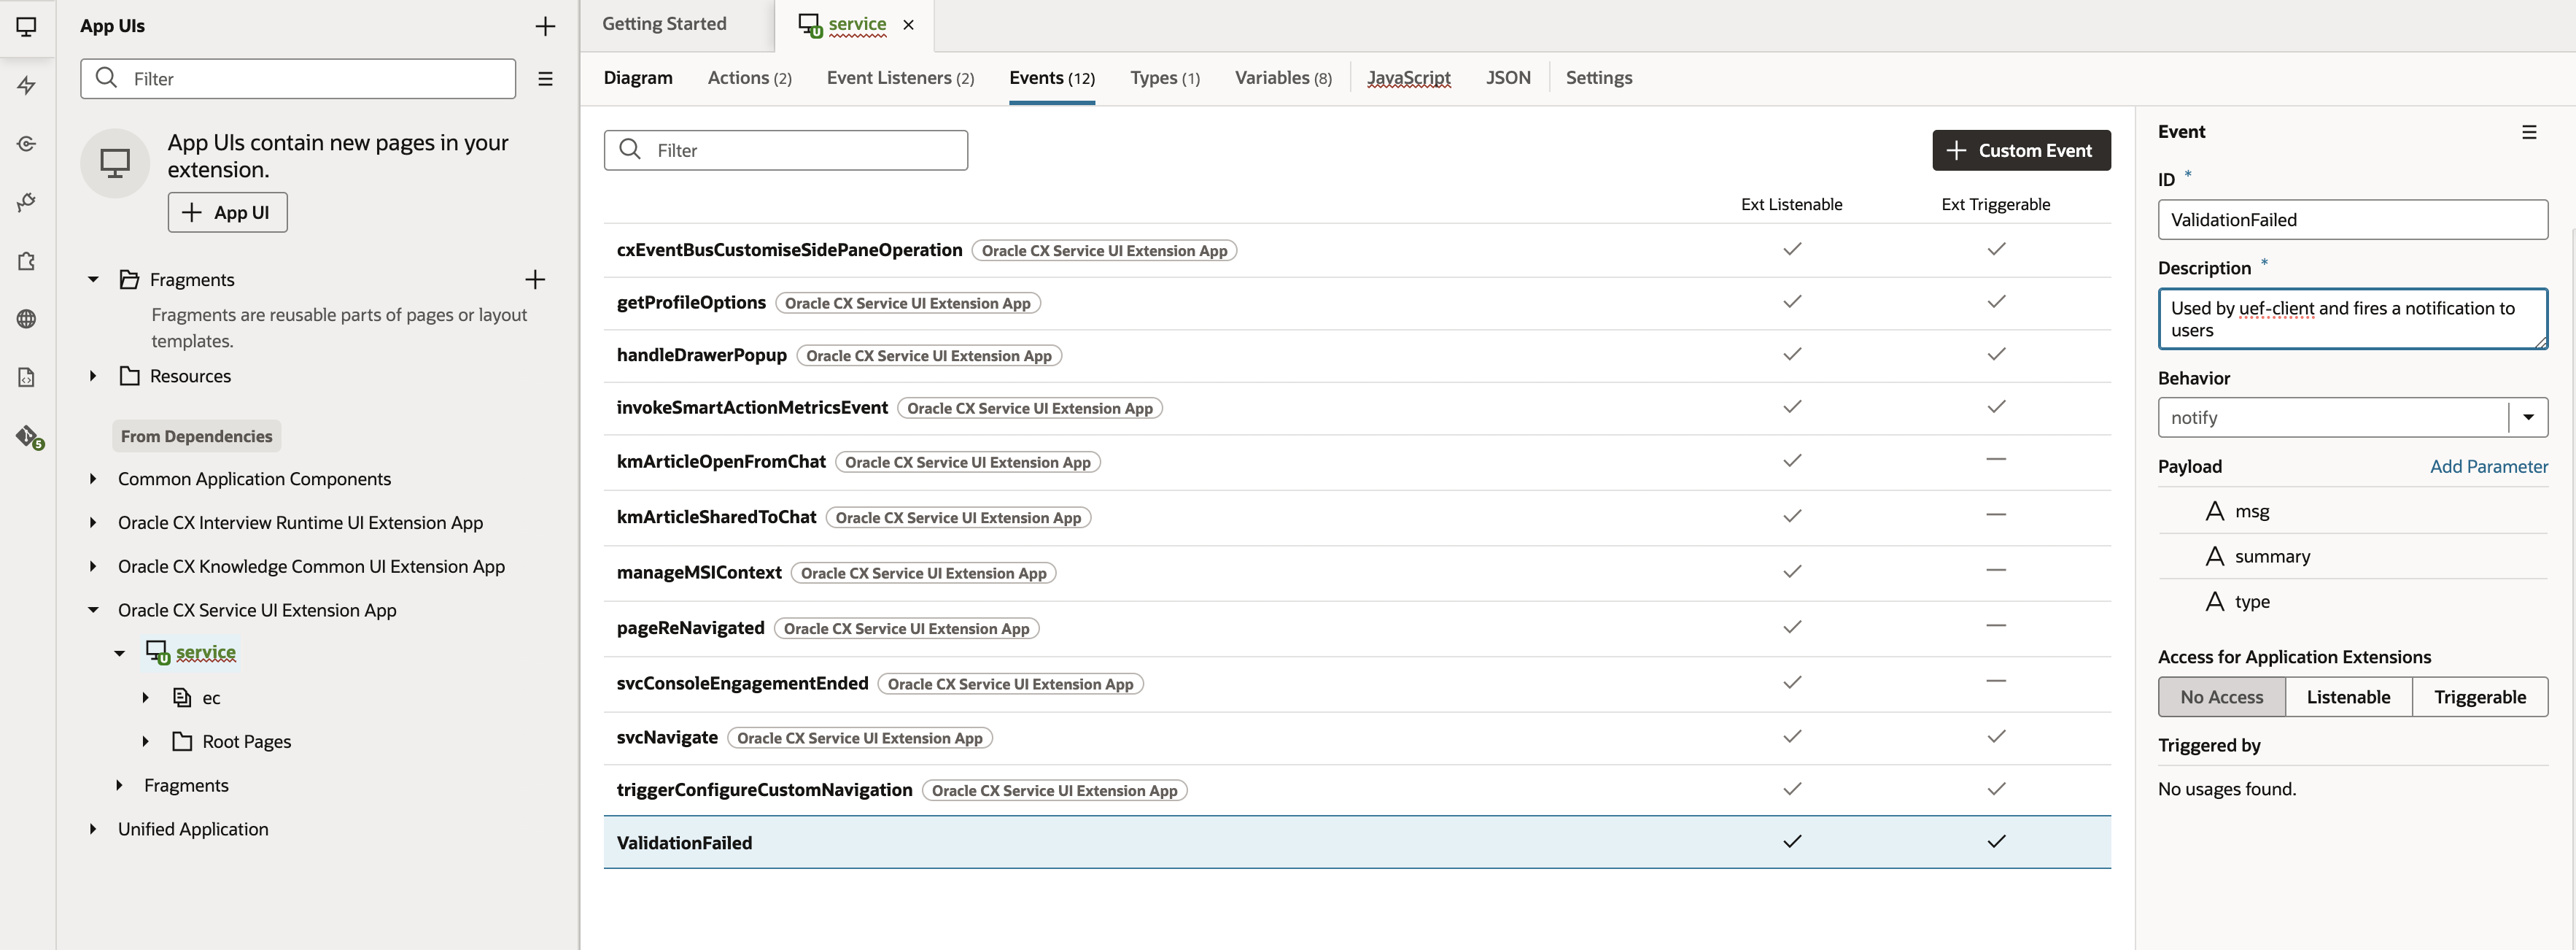Click the Add Parameter link
Viewport: 2576px width, 950px height.
click(2490, 466)
